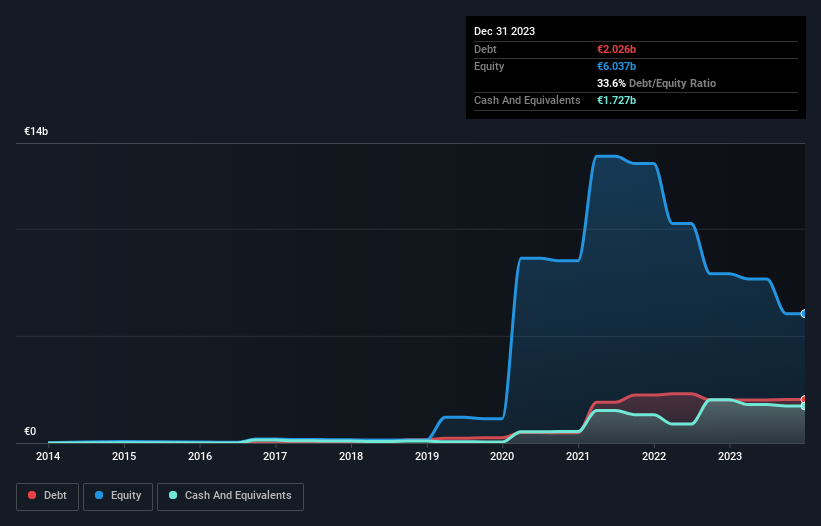Click the 2023 axis label
Viewport: 821px width, 526px height.
point(730,456)
